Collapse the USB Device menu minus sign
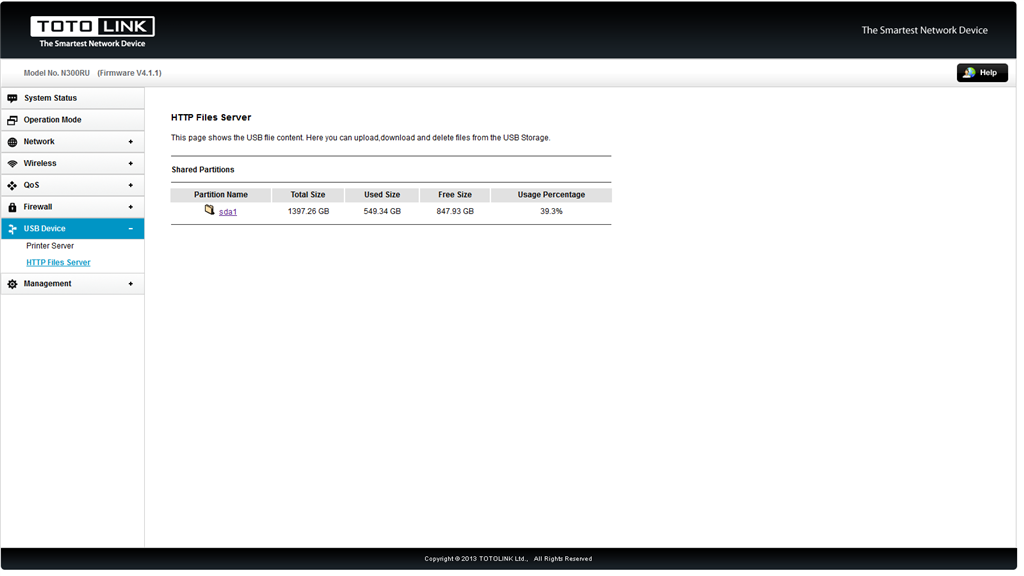1024x576 pixels. pos(131,229)
